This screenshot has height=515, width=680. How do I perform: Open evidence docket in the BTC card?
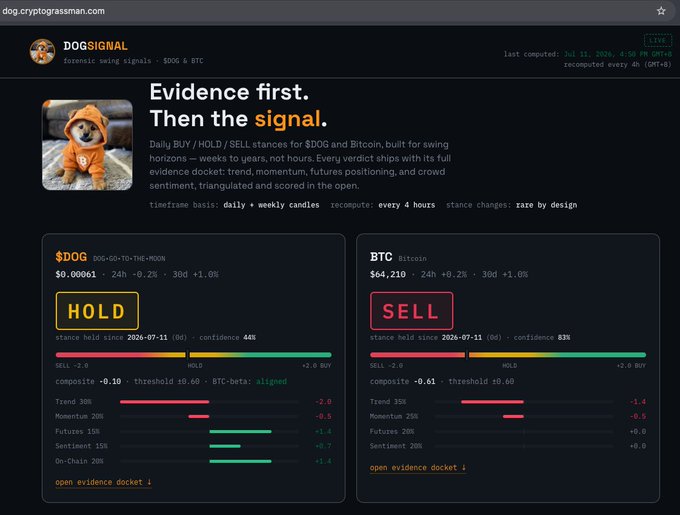click(418, 468)
